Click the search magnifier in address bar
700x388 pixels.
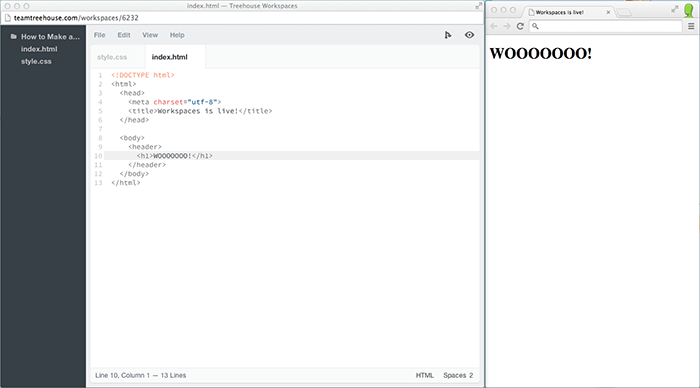tap(535, 26)
